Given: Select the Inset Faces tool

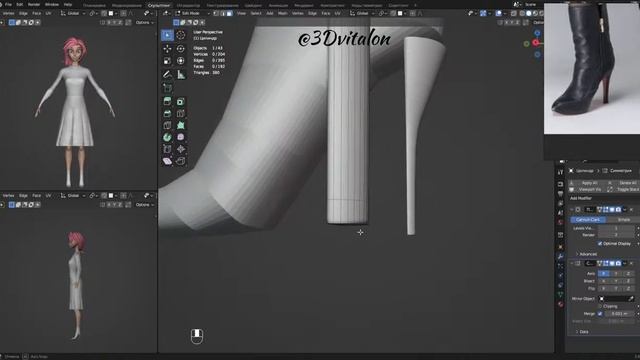Looking at the screenshot, I should pyautogui.click(x=180, y=101).
